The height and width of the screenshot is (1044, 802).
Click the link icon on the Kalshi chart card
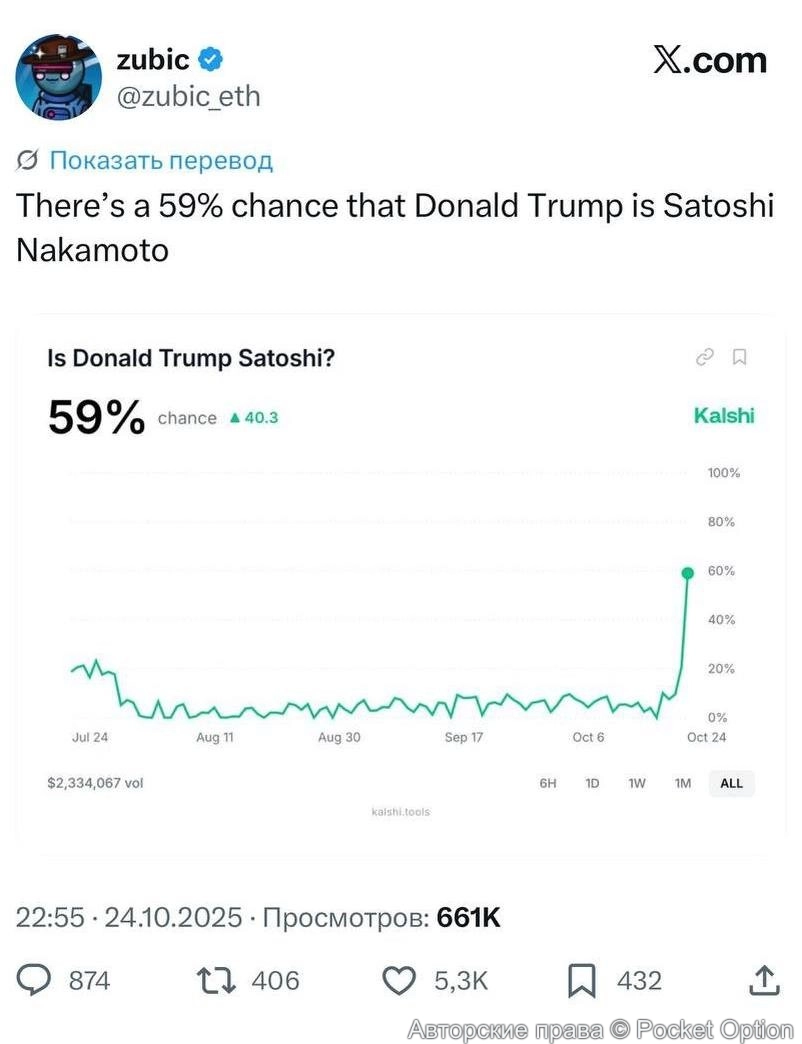click(x=705, y=357)
